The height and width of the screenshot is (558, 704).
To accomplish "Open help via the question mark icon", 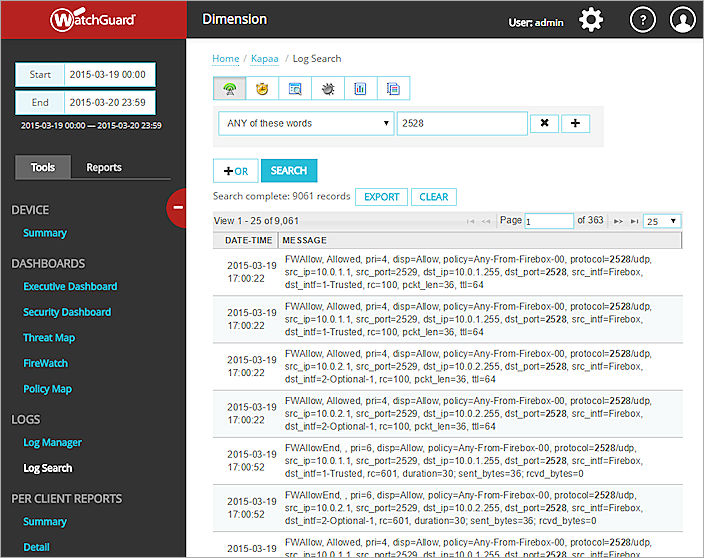I will coord(643,19).
